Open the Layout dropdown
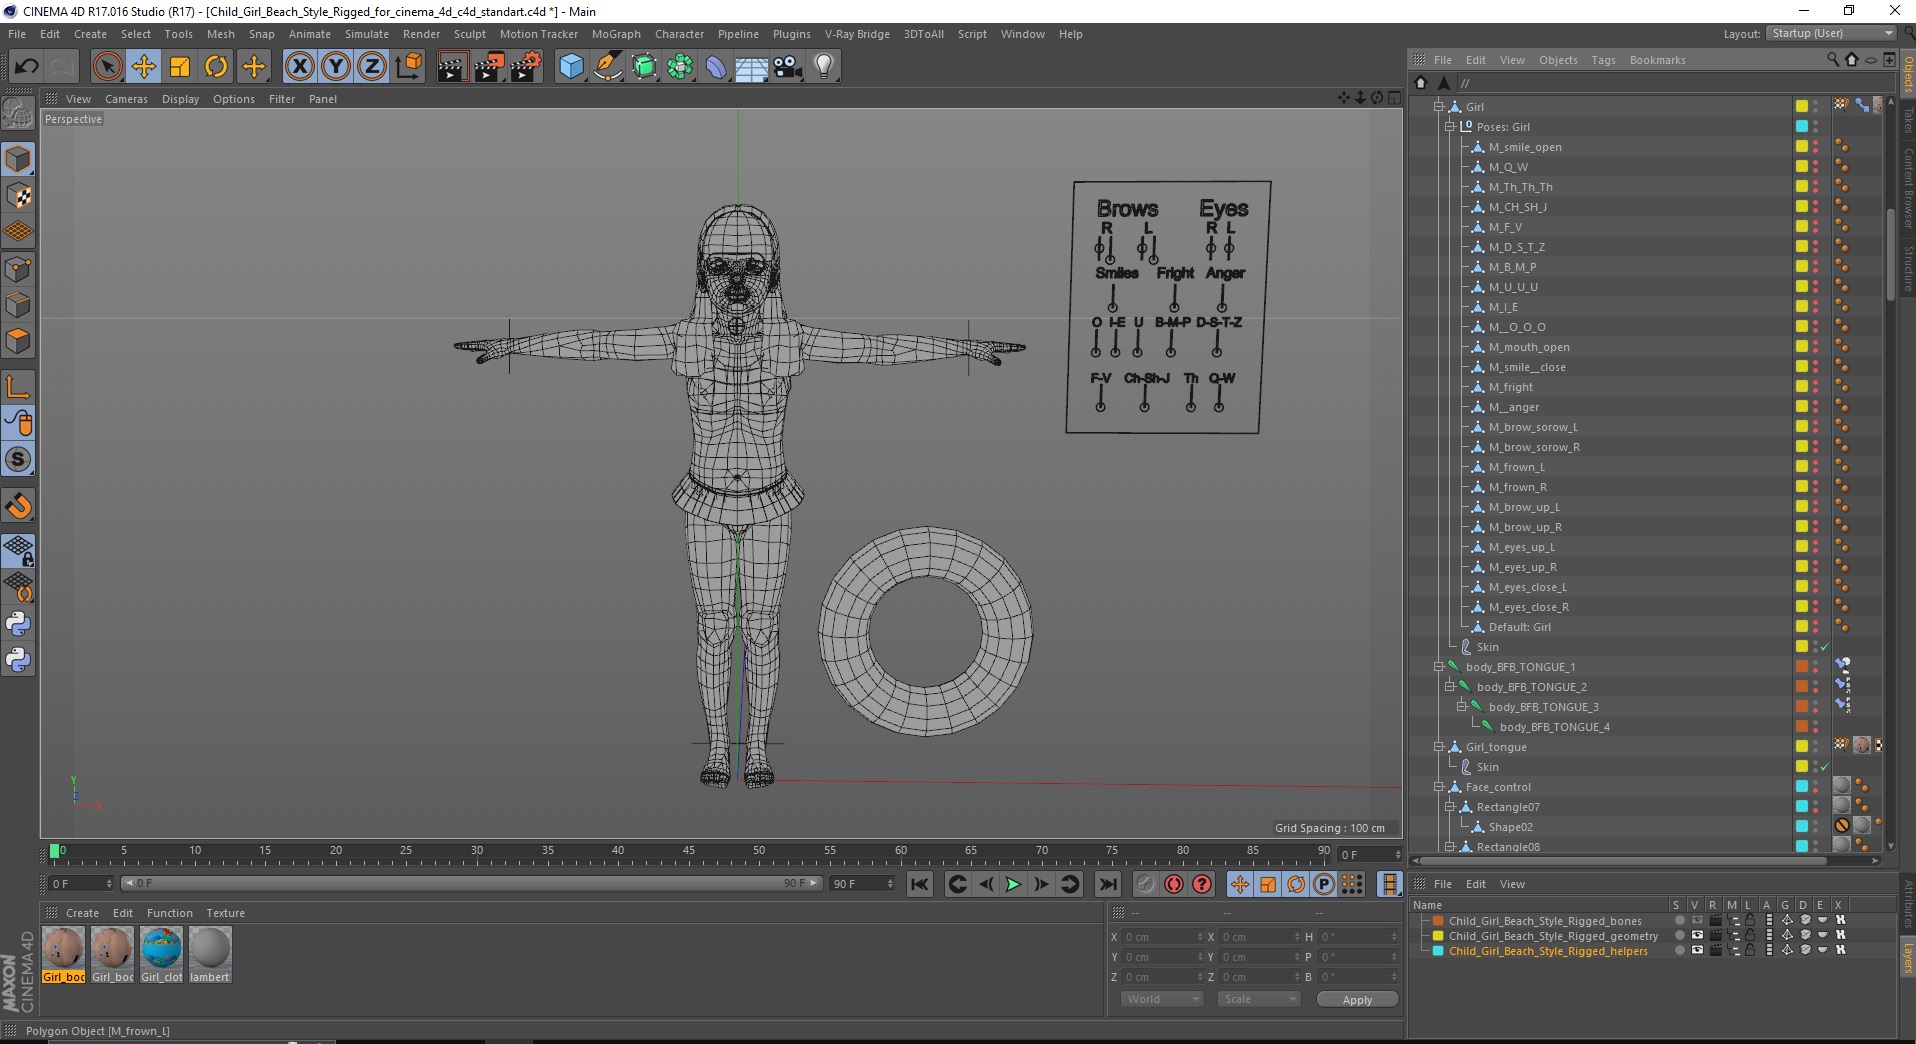This screenshot has width=1916, height=1044. 1832,33
